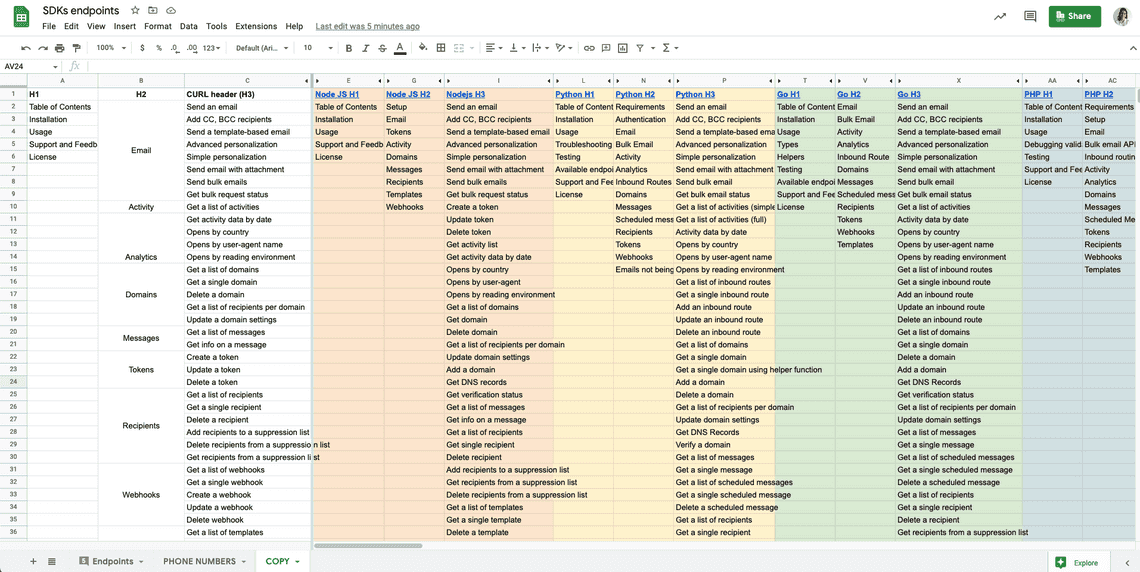Follow the Python H3 link
Screen dimensions: 1140x572
(x=697, y=94)
